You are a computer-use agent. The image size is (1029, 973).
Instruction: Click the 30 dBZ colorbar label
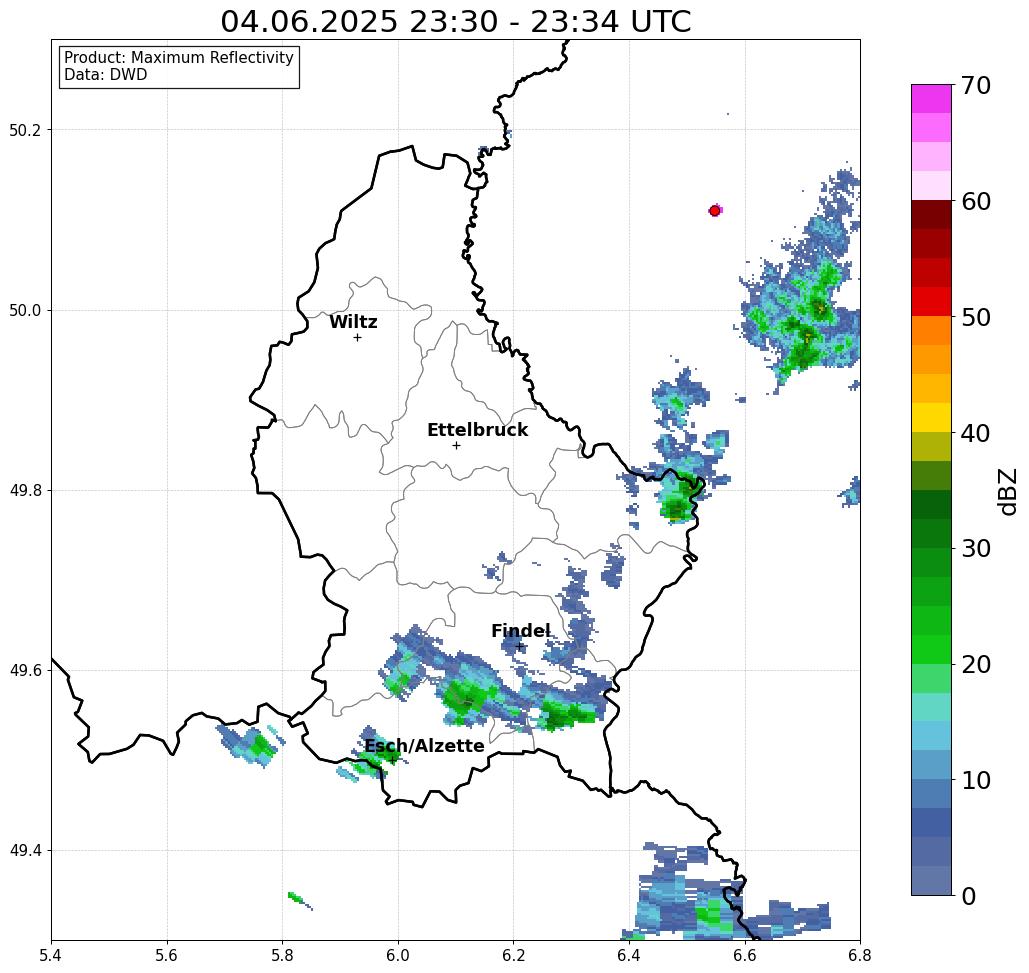coord(976,549)
